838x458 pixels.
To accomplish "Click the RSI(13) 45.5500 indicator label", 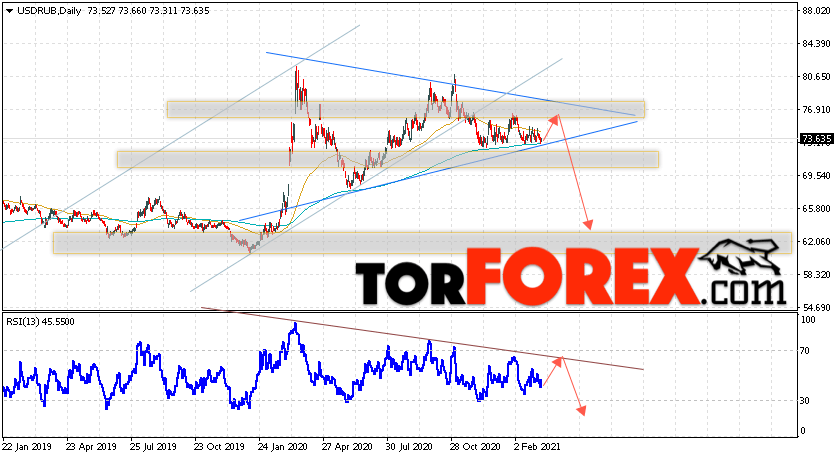I will (x=41, y=322).
